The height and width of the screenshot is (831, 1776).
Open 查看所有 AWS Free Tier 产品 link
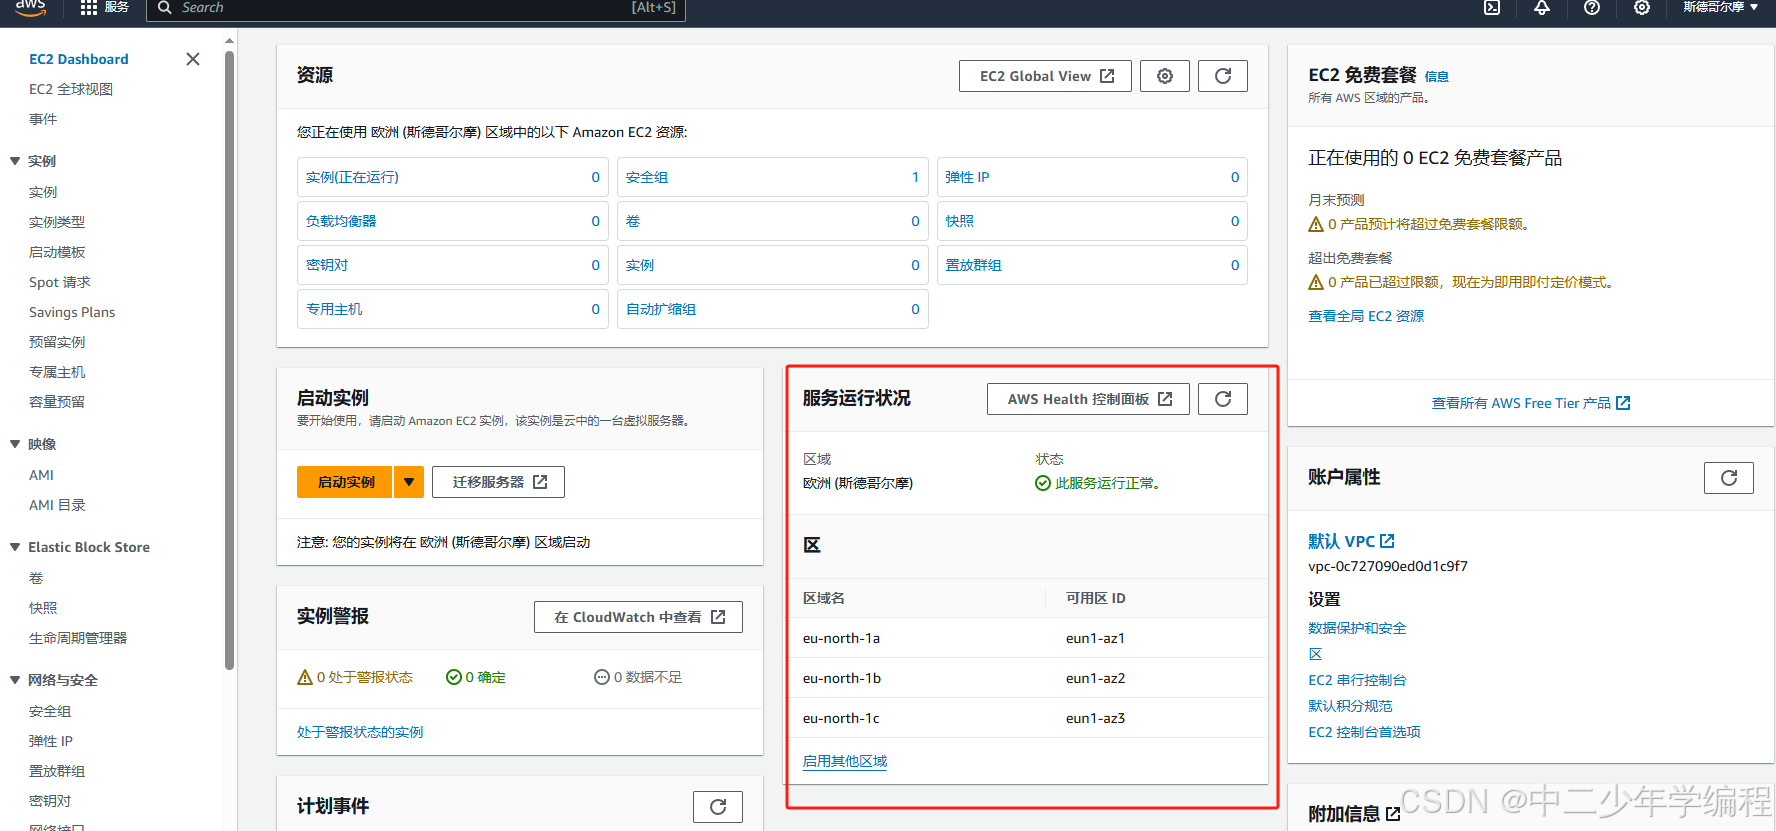(1531, 403)
